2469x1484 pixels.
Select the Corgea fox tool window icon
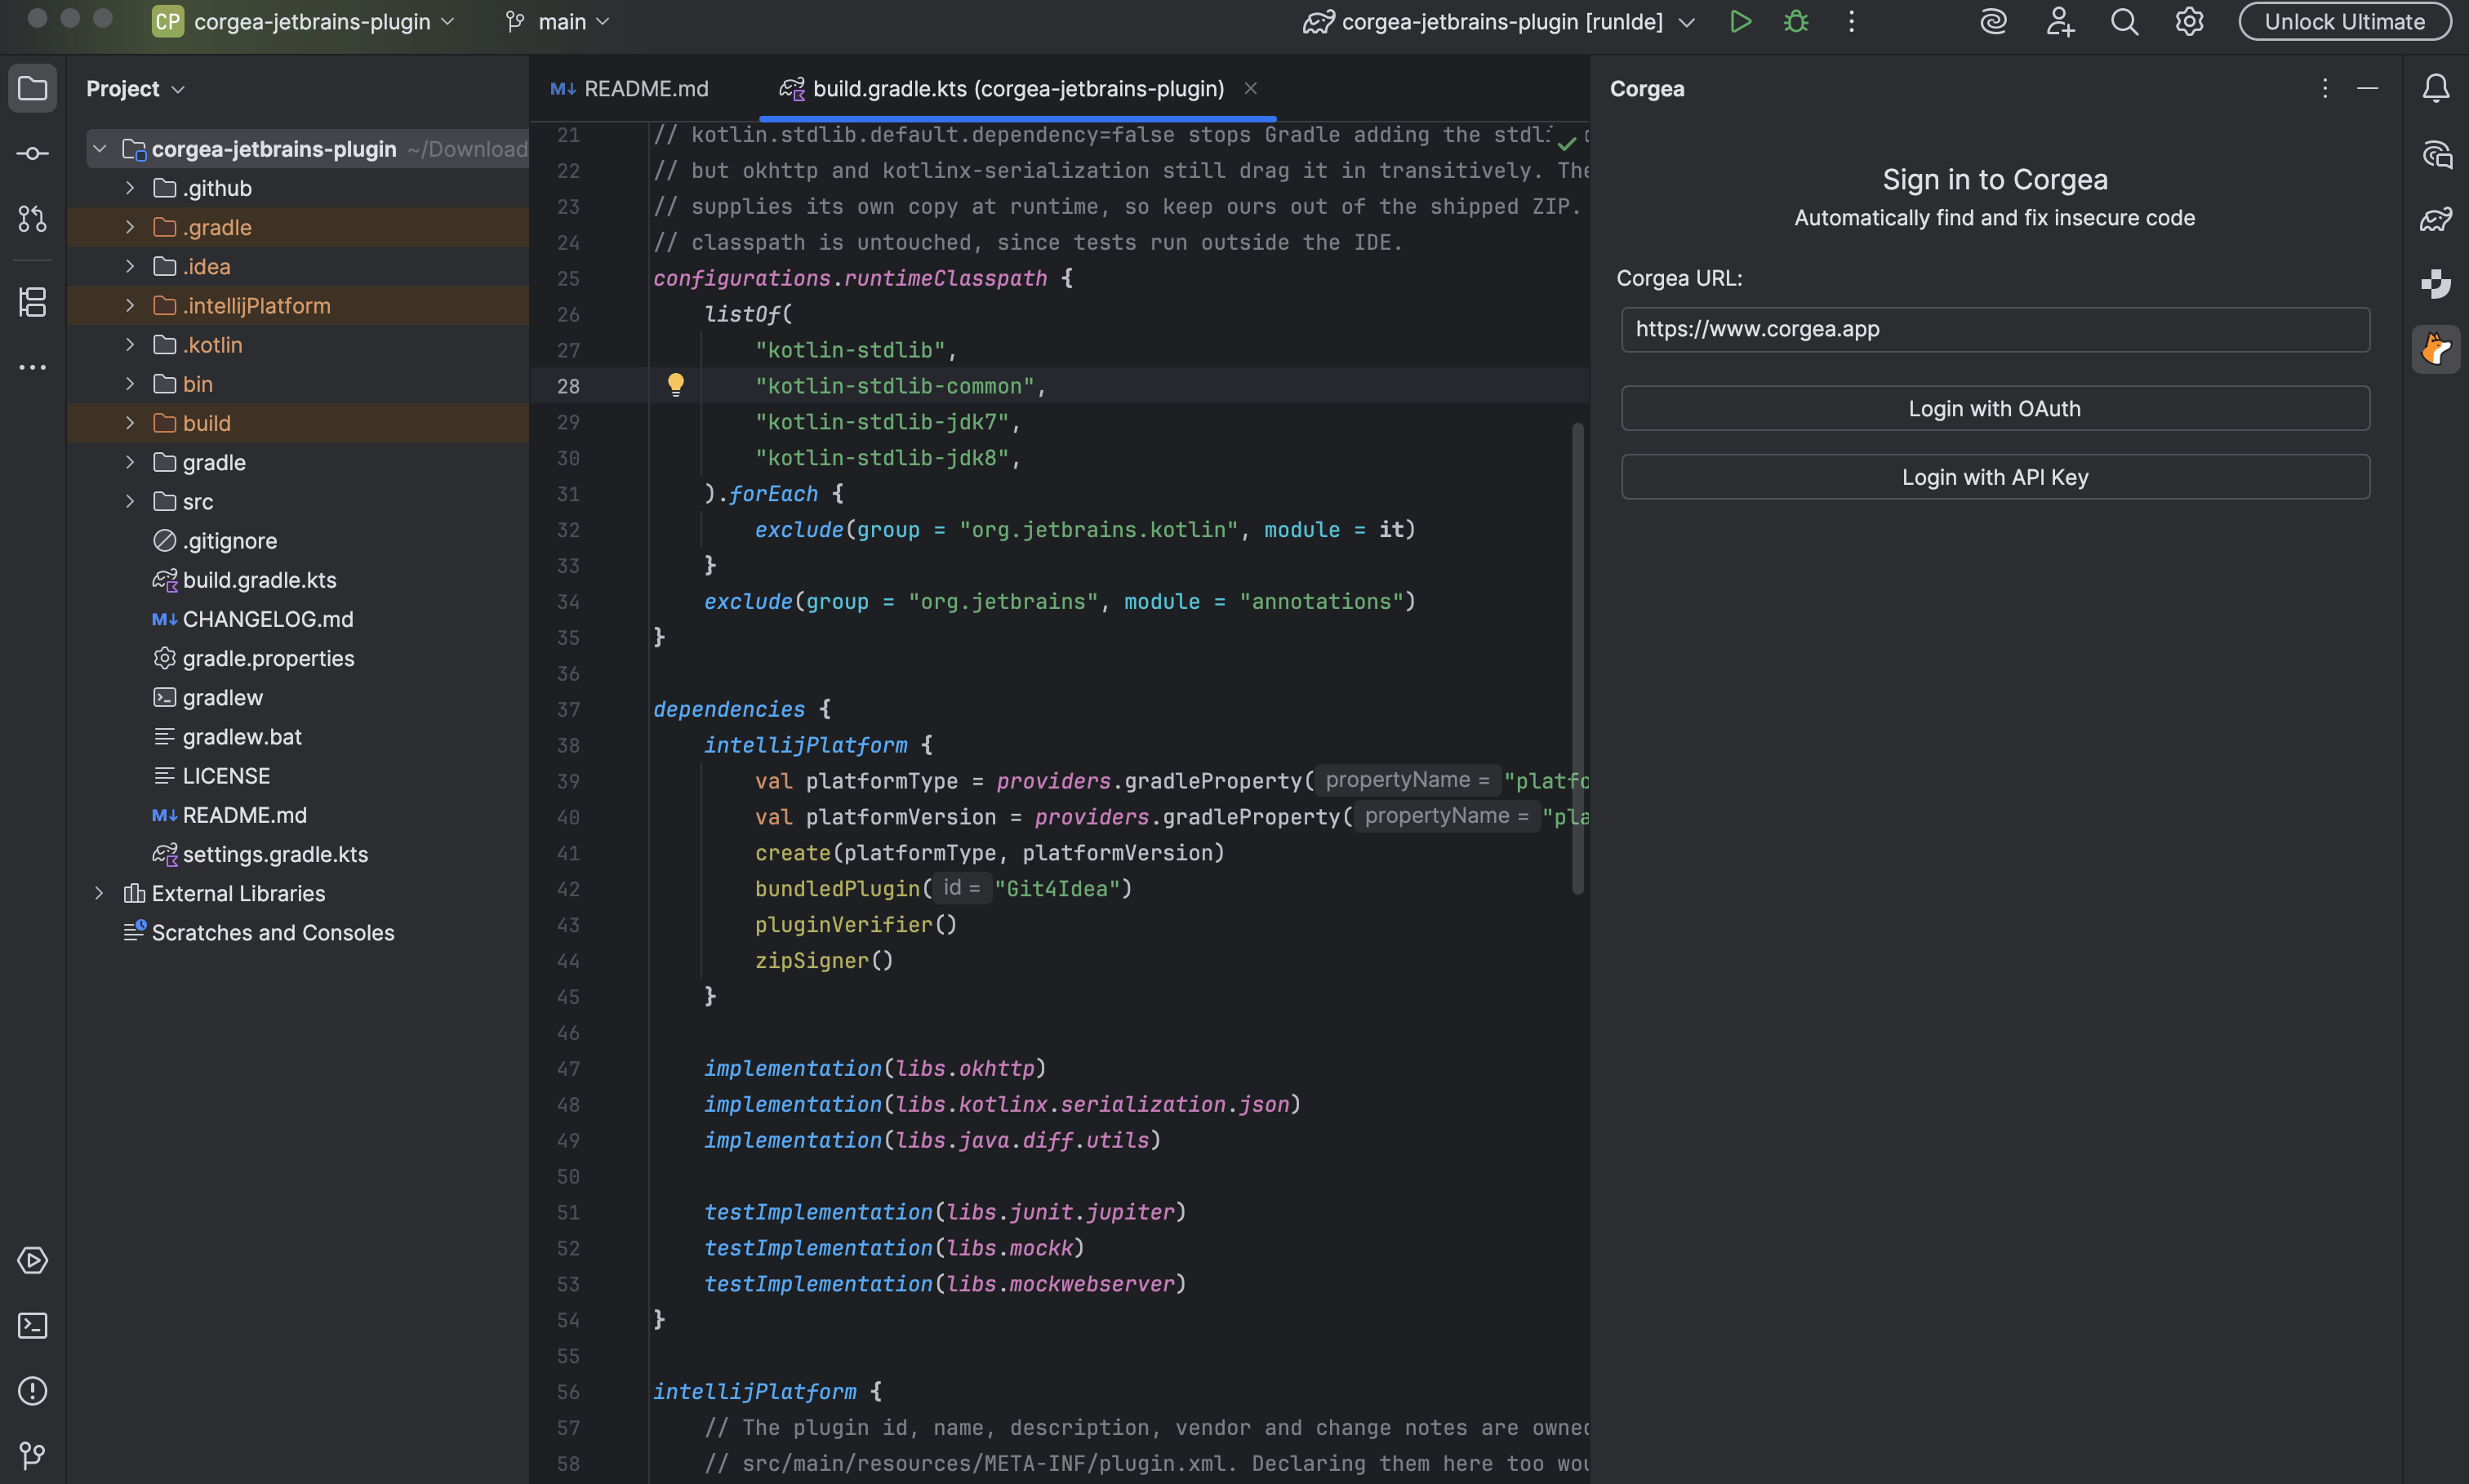2435,349
